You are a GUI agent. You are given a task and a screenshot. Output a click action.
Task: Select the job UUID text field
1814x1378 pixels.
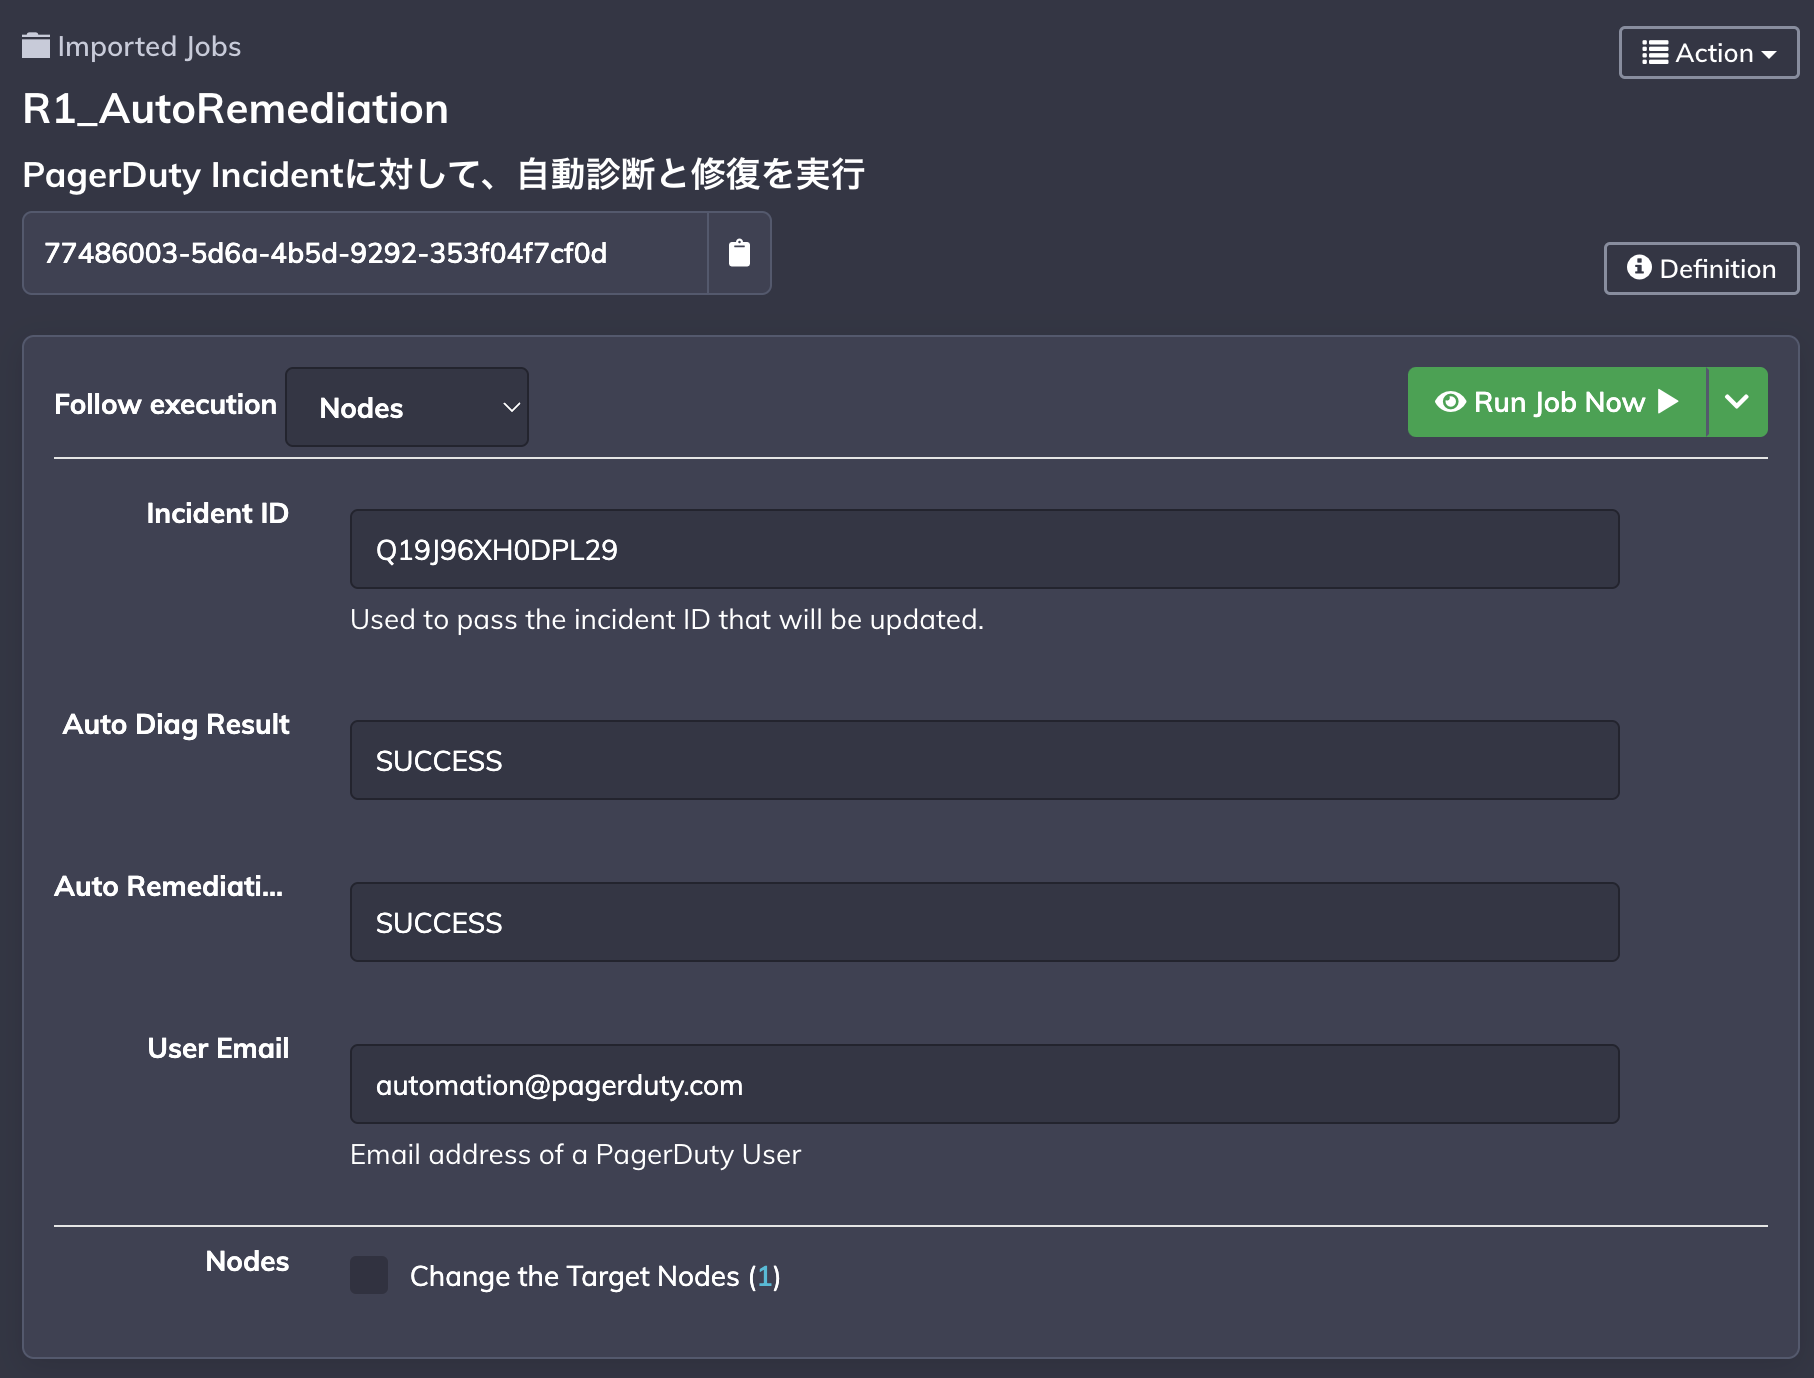[366, 253]
